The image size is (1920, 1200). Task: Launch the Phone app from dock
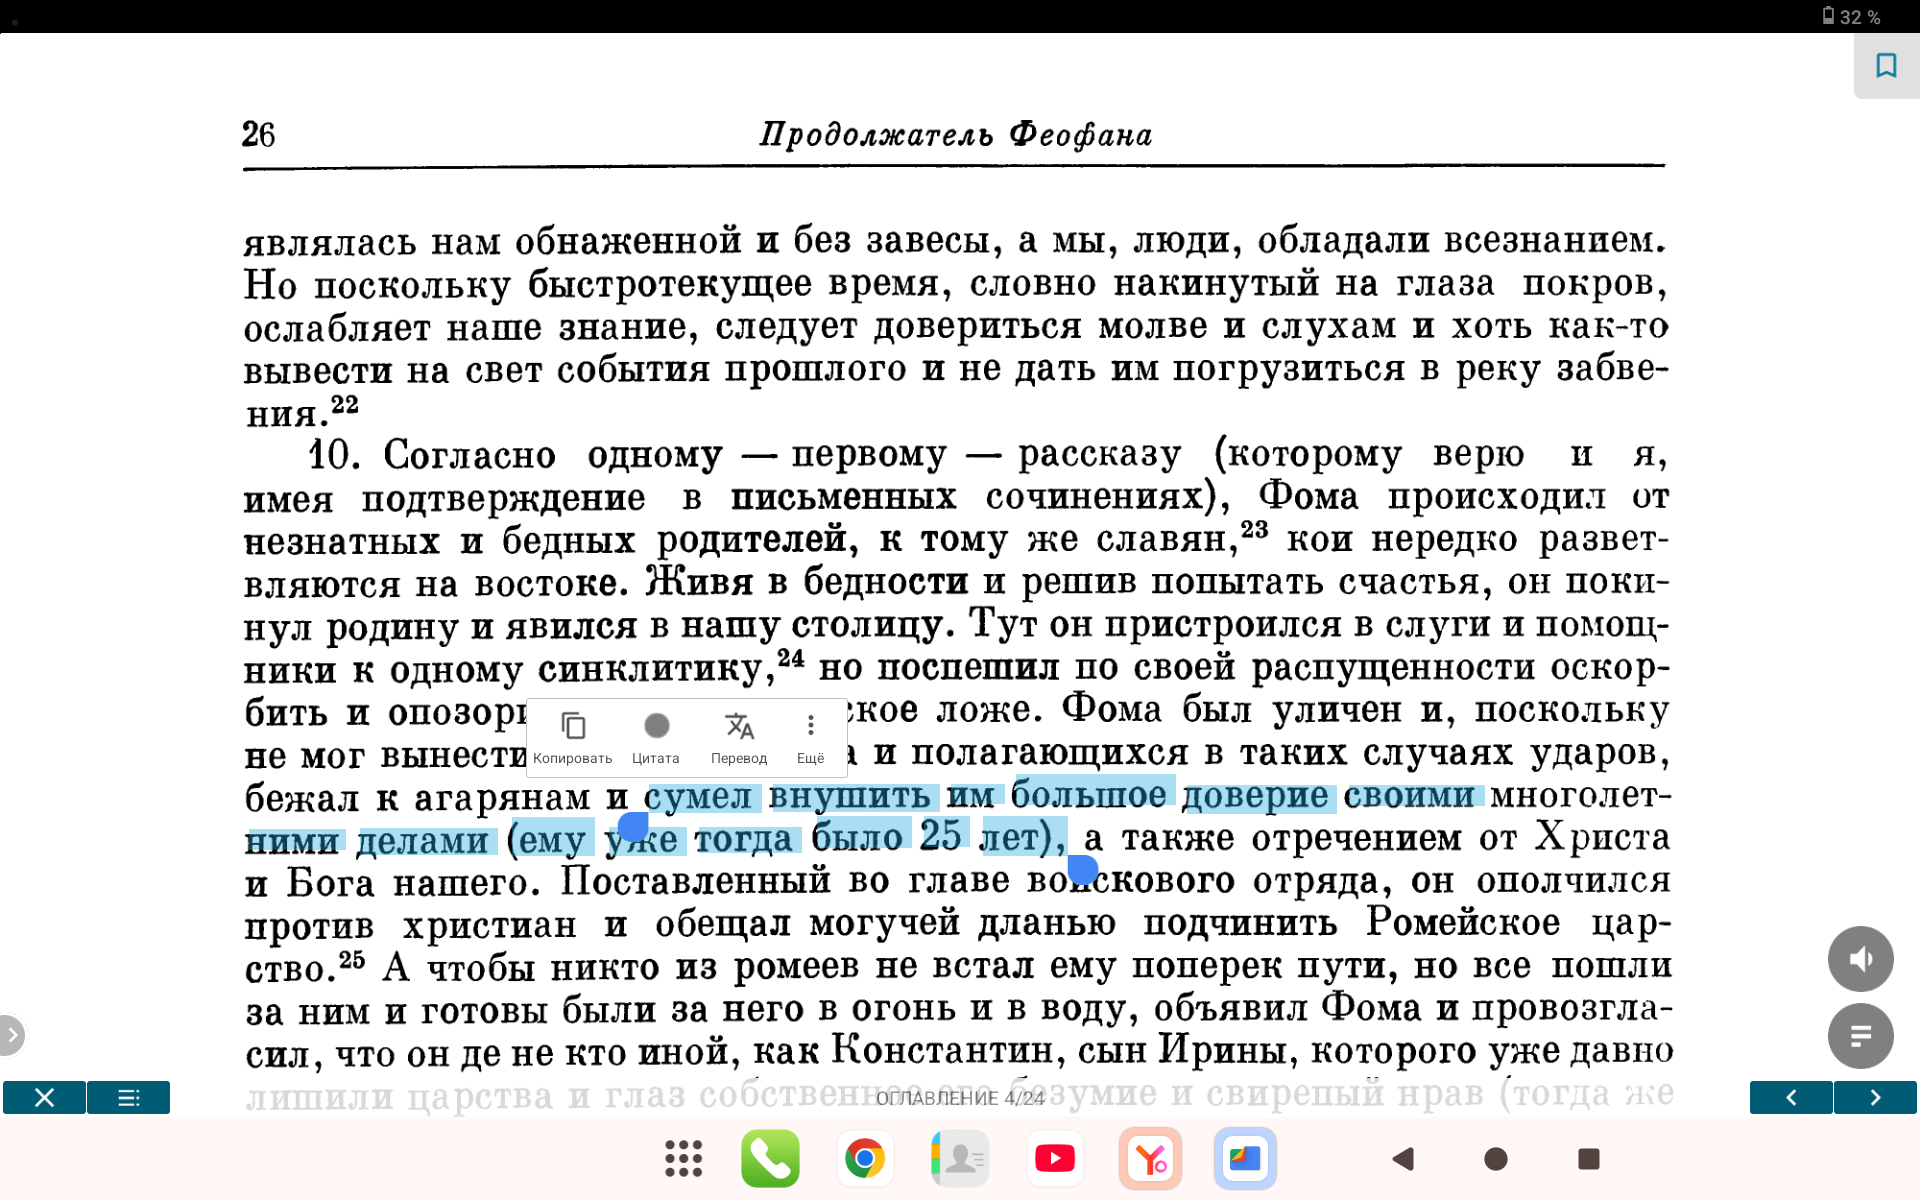[770, 1159]
